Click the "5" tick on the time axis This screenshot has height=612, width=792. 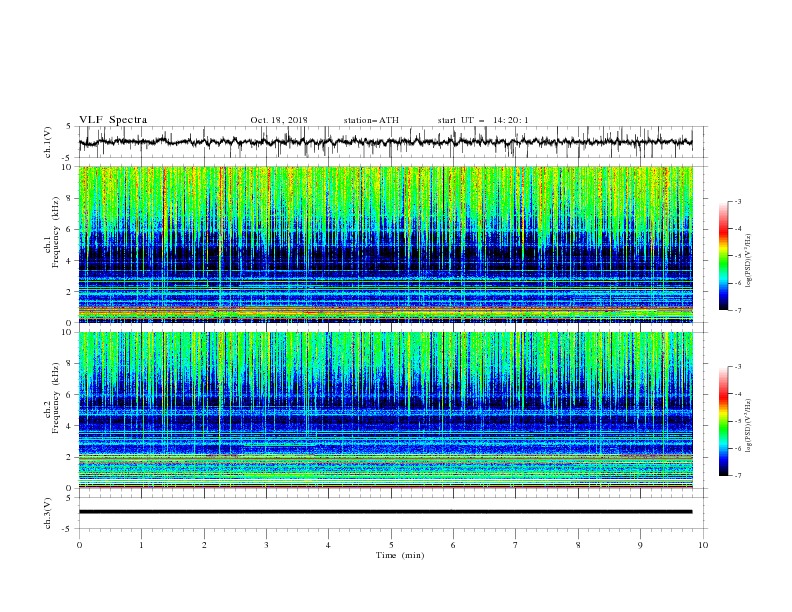pyautogui.click(x=391, y=545)
